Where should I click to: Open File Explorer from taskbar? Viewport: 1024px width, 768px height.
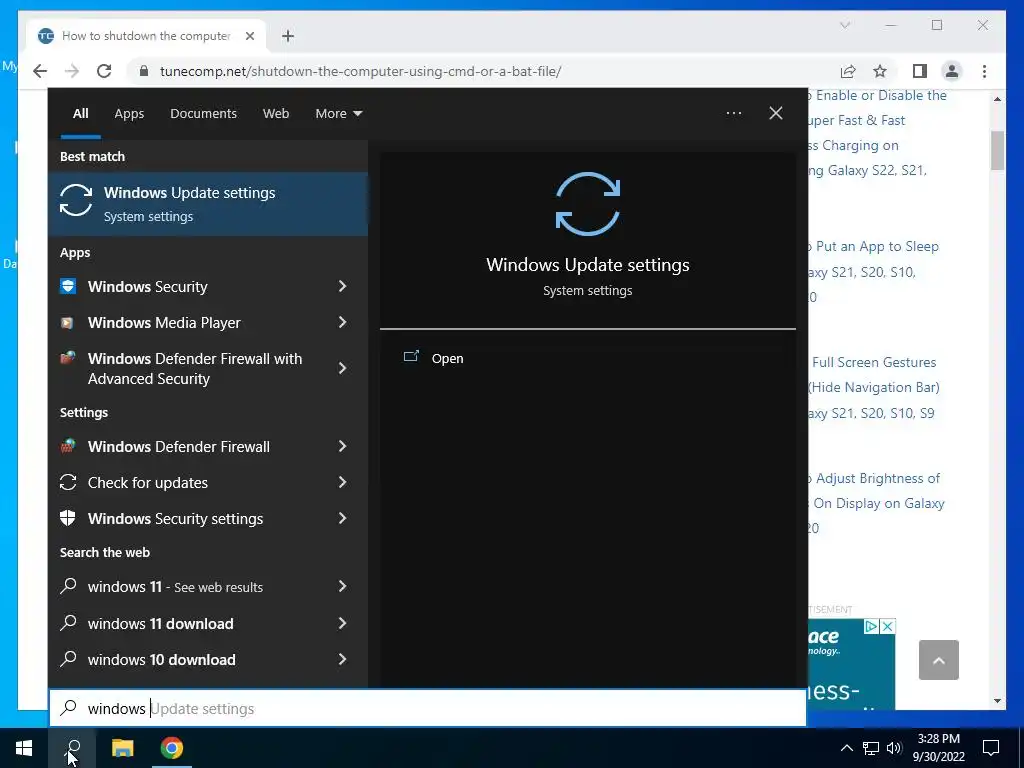coord(122,748)
